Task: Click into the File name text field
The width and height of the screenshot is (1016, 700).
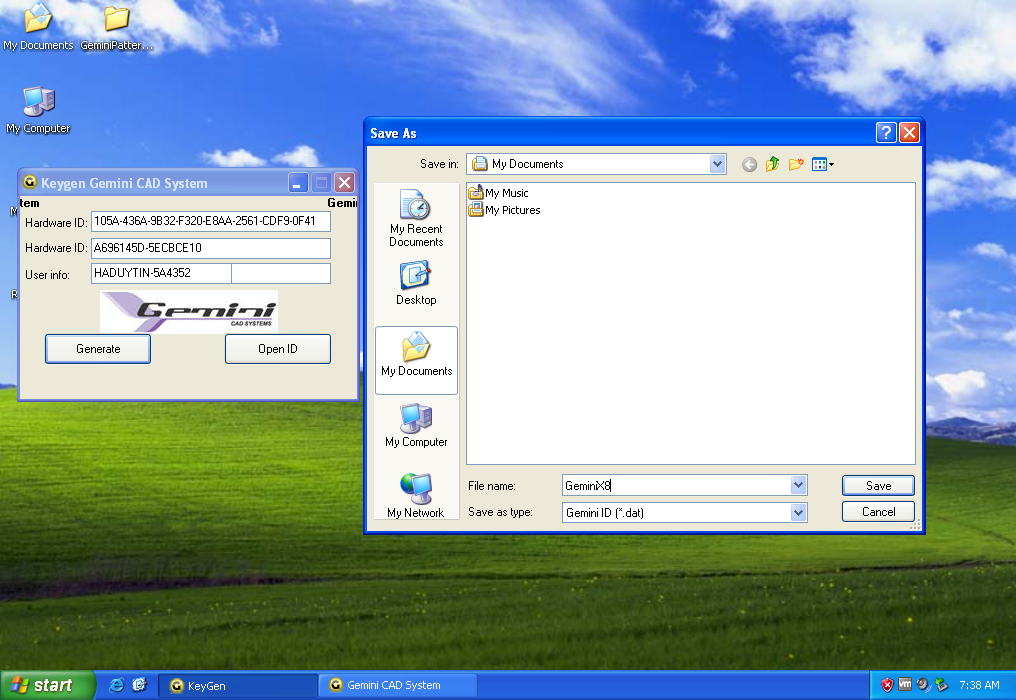Action: 676,485
